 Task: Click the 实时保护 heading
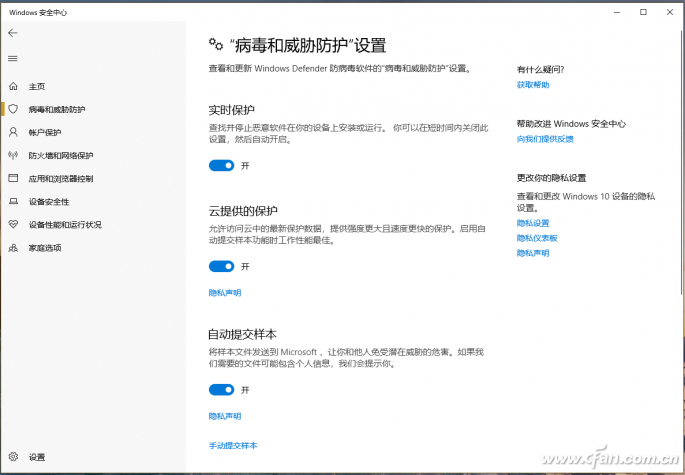pos(232,110)
